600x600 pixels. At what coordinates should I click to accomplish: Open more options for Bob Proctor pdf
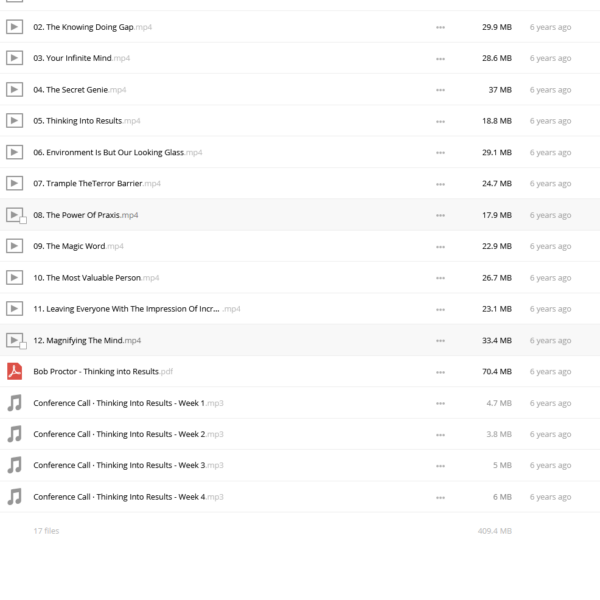tap(440, 372)
